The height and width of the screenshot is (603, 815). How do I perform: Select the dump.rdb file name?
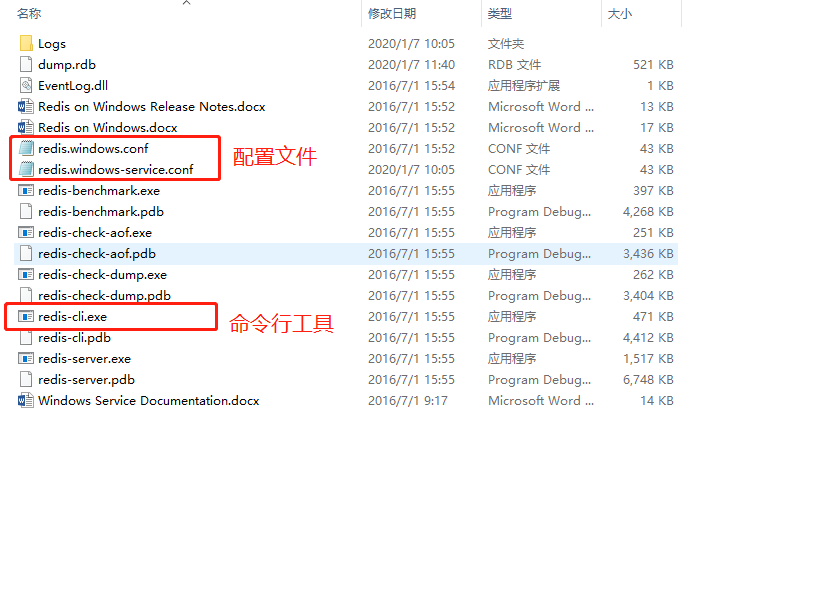[x=67, y=64]
